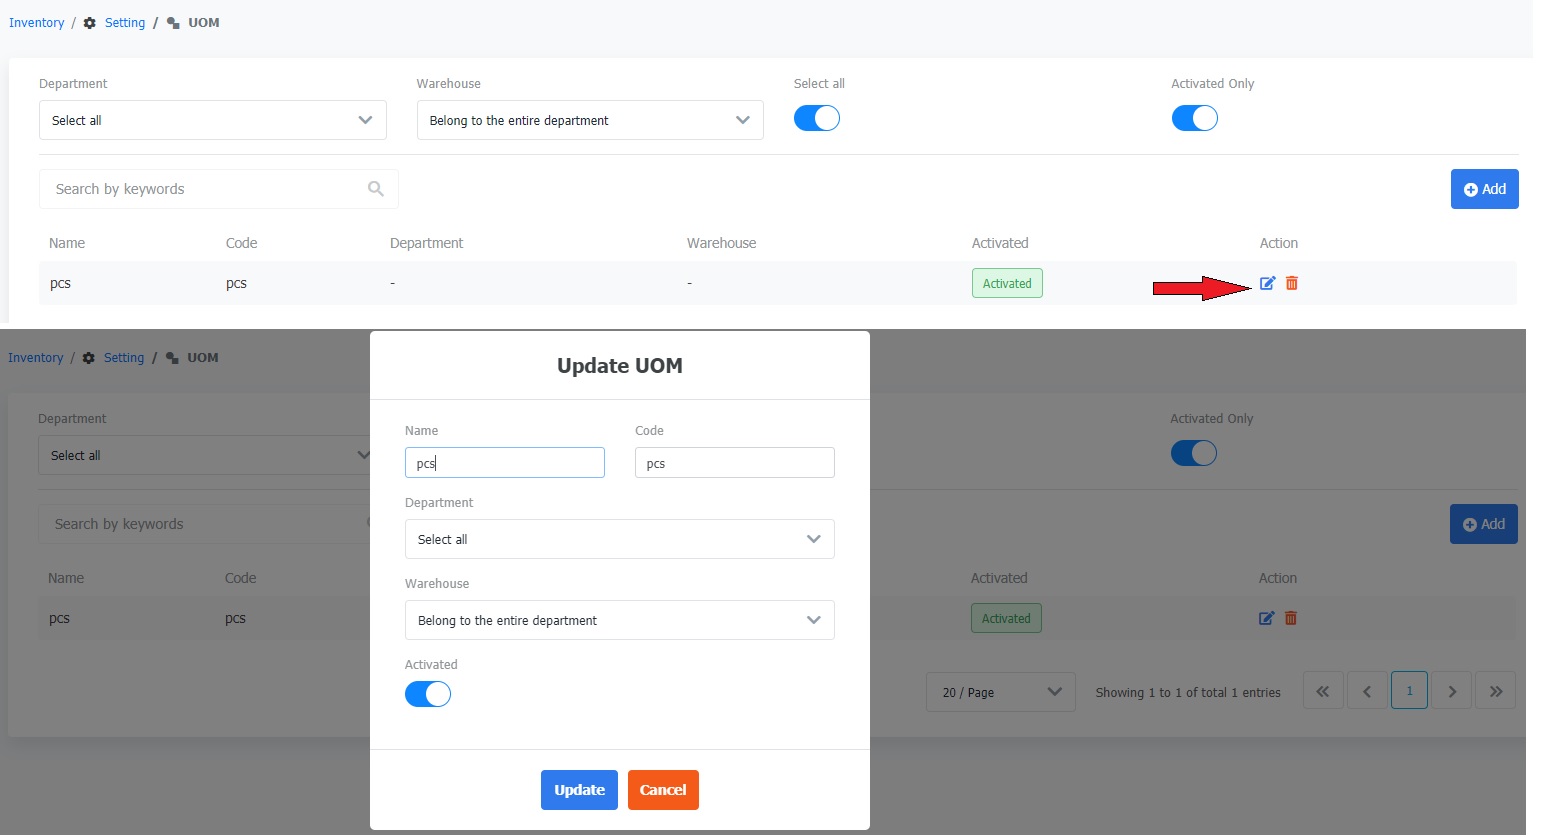Click the 'Showing 1 to 1 of total 1 entries' text

pyautogui.click(x=1188, y=692)
